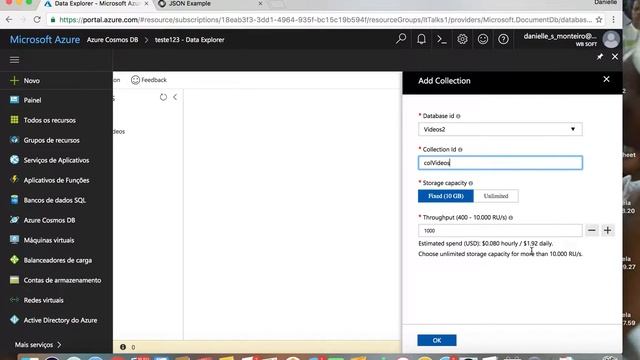Click the browser back arrow
The image size is (640, 360).
tap(9, 20)
